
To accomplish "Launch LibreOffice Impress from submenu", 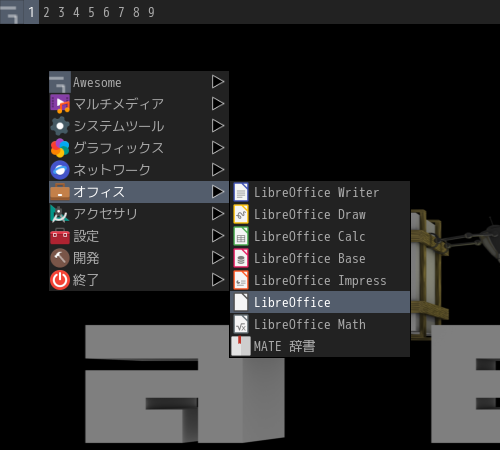I will click(320, 280).
